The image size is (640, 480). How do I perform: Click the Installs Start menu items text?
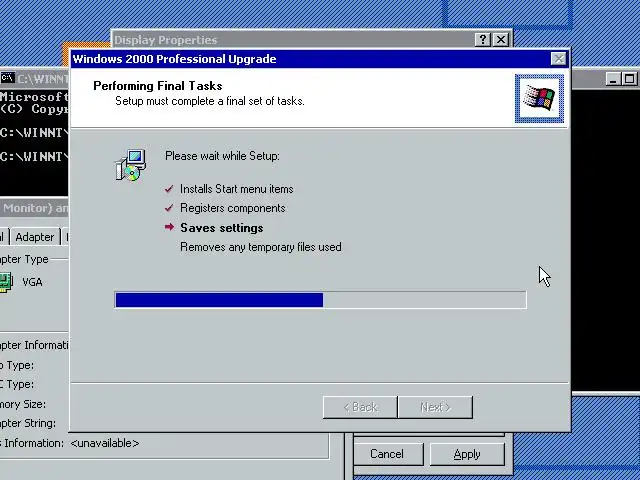237,189
